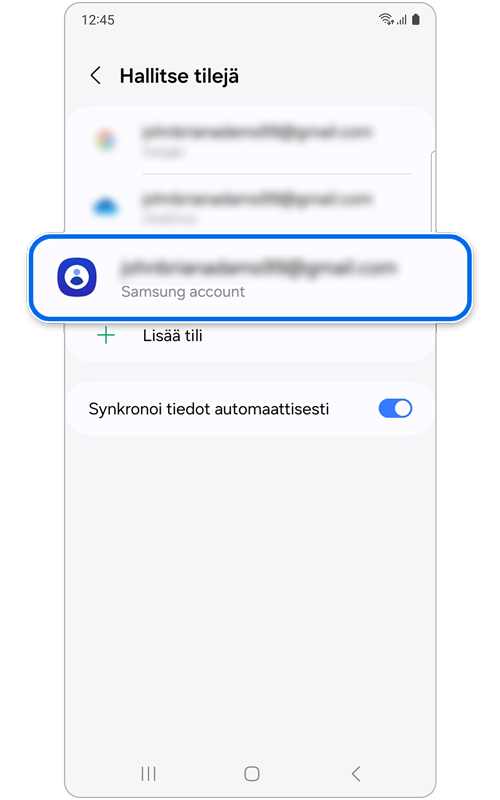Tap the green plus icon
The image size is (500, 800).
click(106, 336)
